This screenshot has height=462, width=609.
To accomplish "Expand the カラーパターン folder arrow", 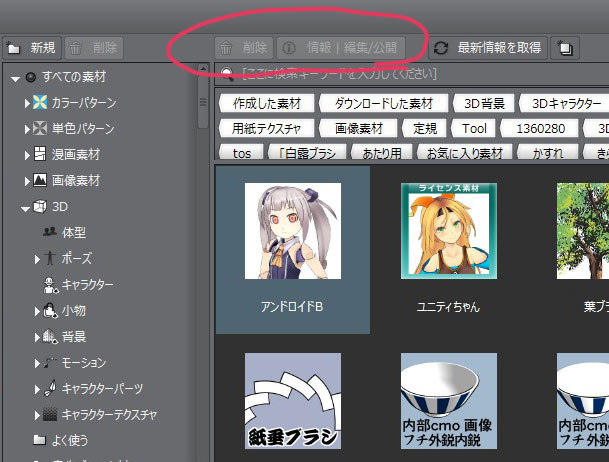I will coord(27,104).
